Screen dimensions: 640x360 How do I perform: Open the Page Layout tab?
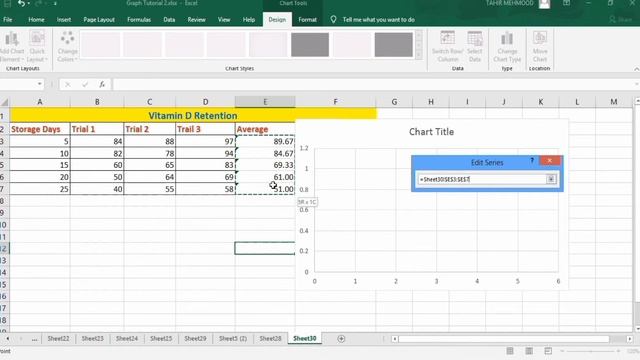(x=99, y=20)
